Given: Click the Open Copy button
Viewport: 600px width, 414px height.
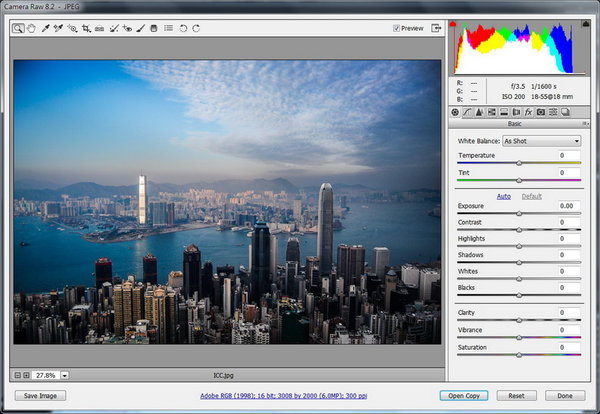Looking at the screenshot, I should tap(465, 395).
